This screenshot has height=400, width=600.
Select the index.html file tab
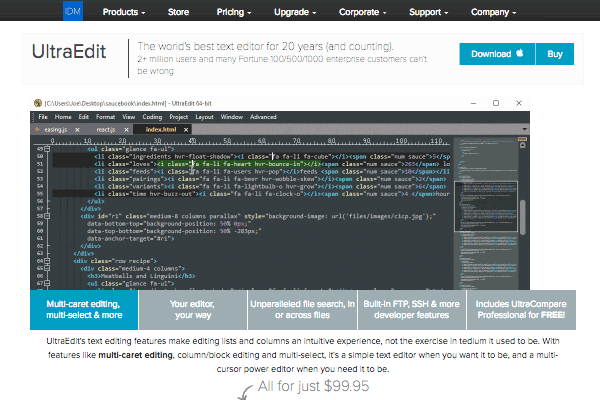click(161, 129)
